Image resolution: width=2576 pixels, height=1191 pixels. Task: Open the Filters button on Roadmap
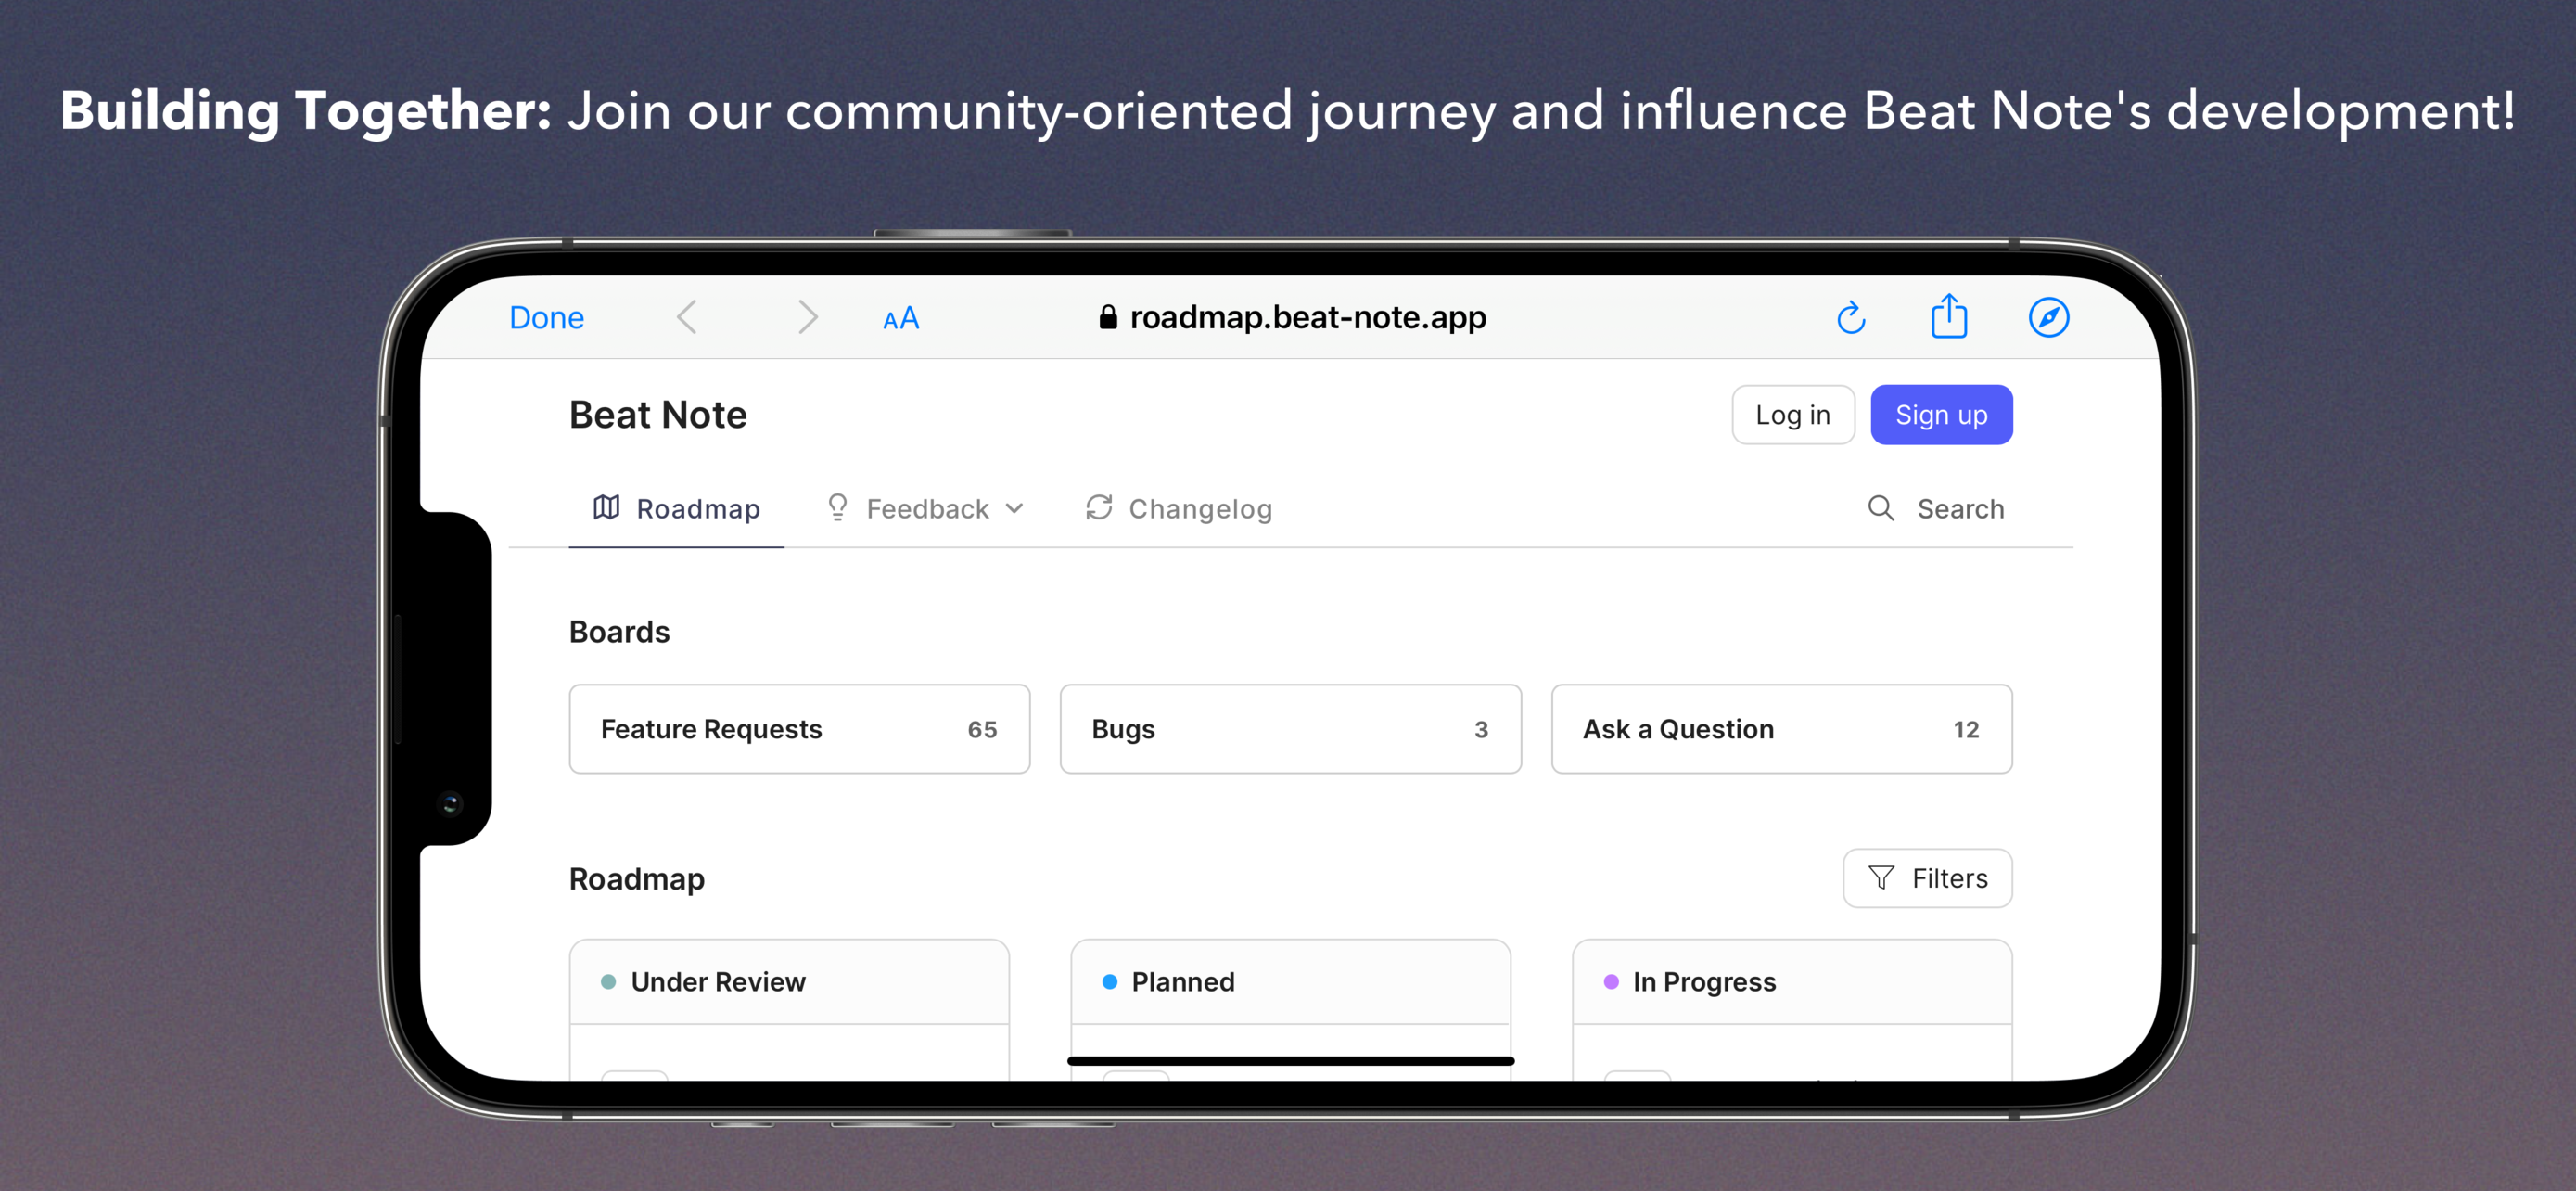pos(1927,878)
